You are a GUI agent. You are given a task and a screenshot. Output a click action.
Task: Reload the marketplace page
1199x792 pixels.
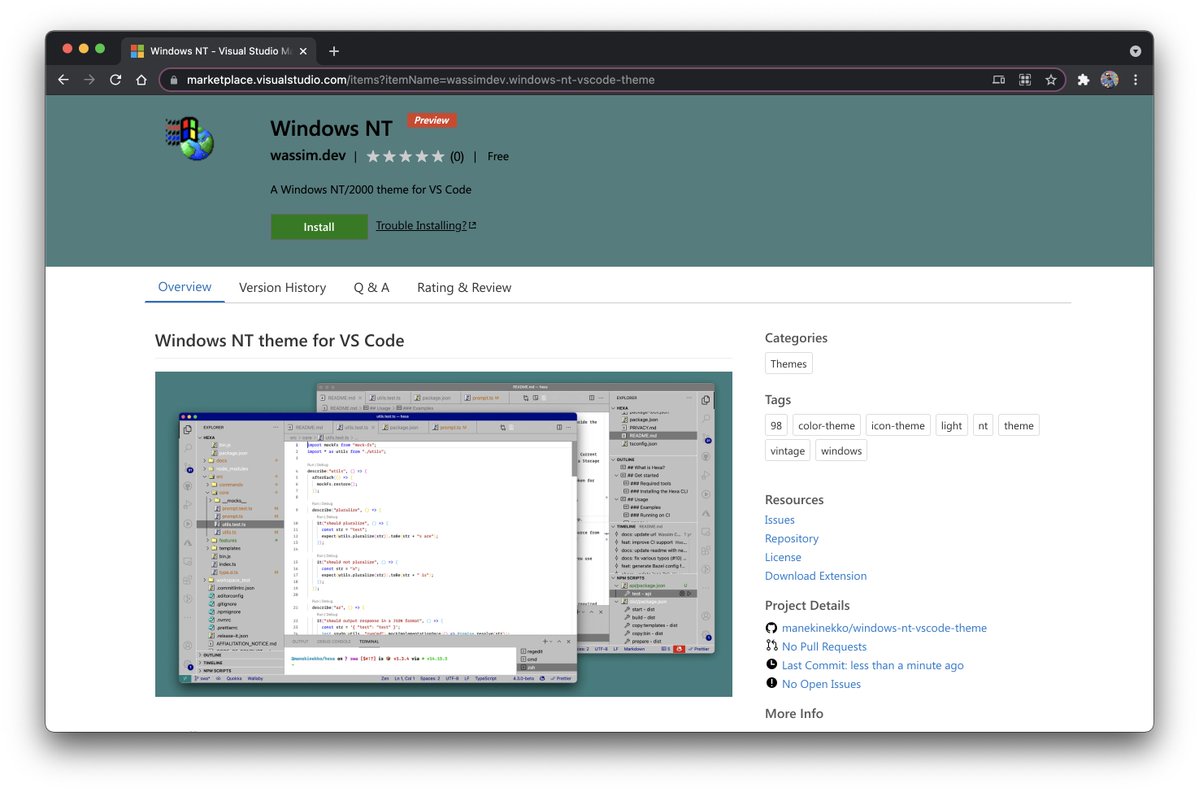coord(115,80)
